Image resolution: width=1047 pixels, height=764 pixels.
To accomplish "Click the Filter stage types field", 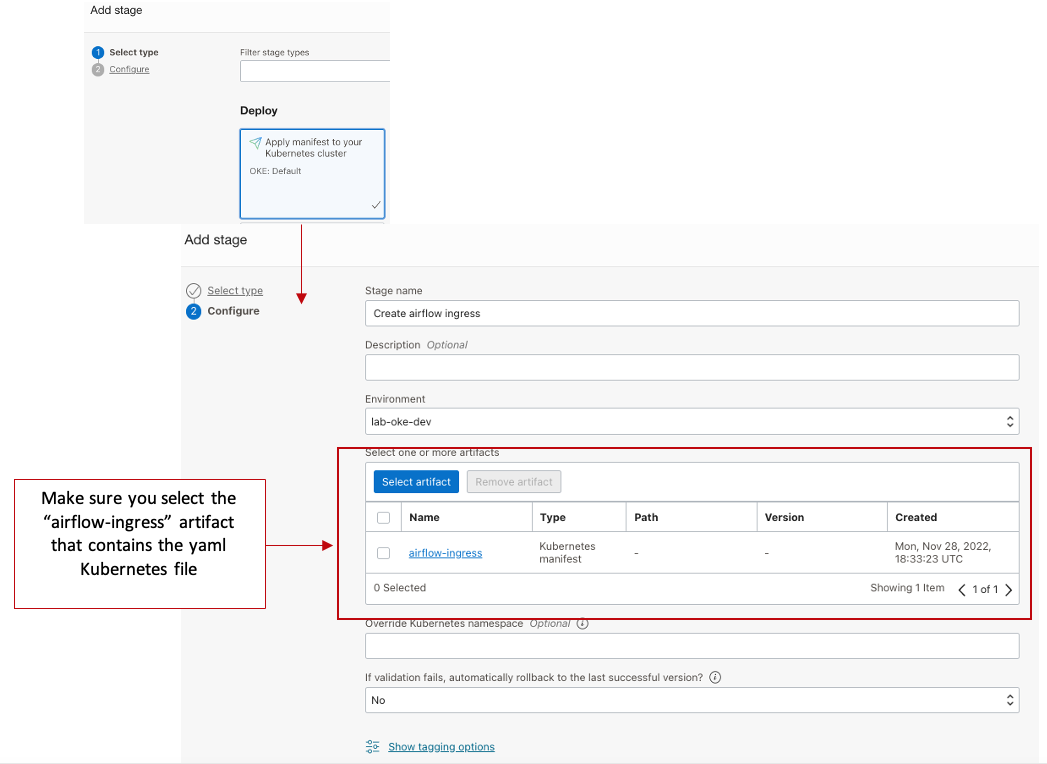I will tap(315, 71).
